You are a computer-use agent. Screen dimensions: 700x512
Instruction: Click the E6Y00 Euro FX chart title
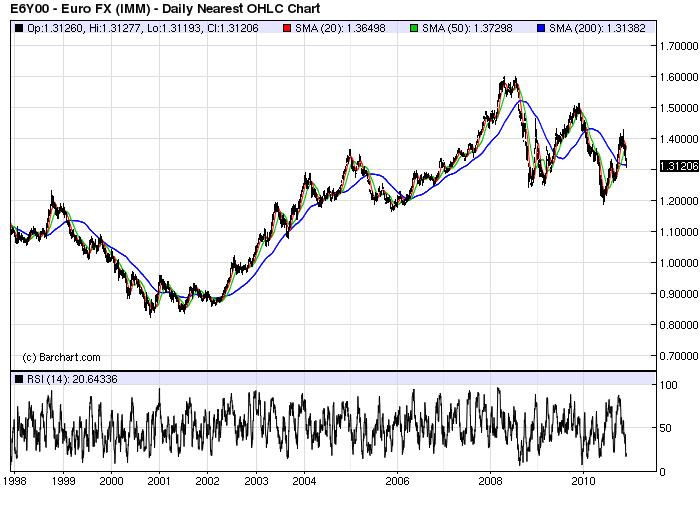(149, 9)
